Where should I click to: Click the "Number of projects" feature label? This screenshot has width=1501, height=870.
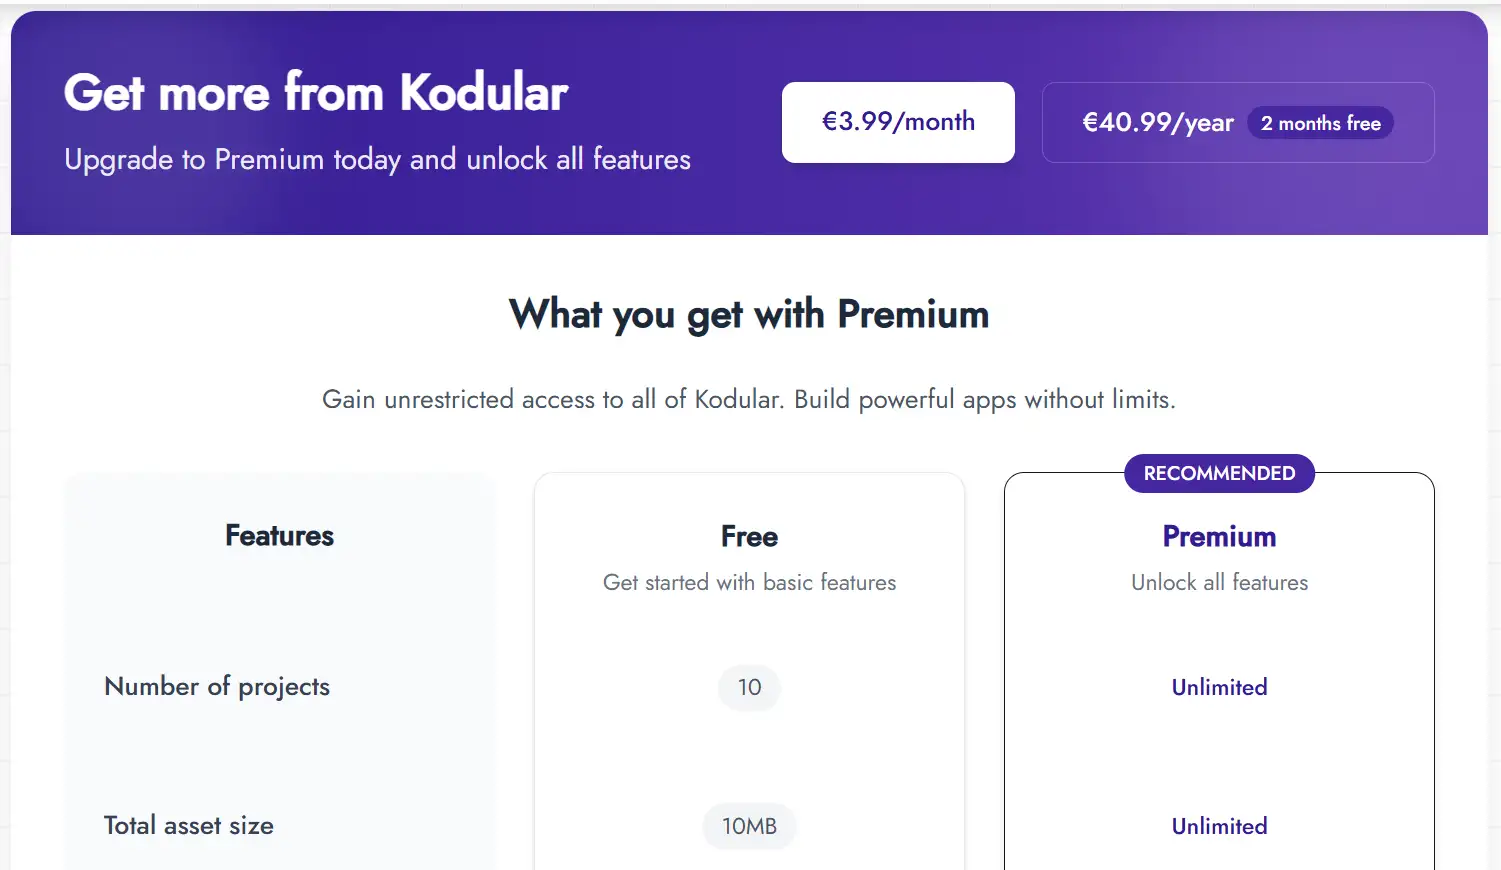217,686
